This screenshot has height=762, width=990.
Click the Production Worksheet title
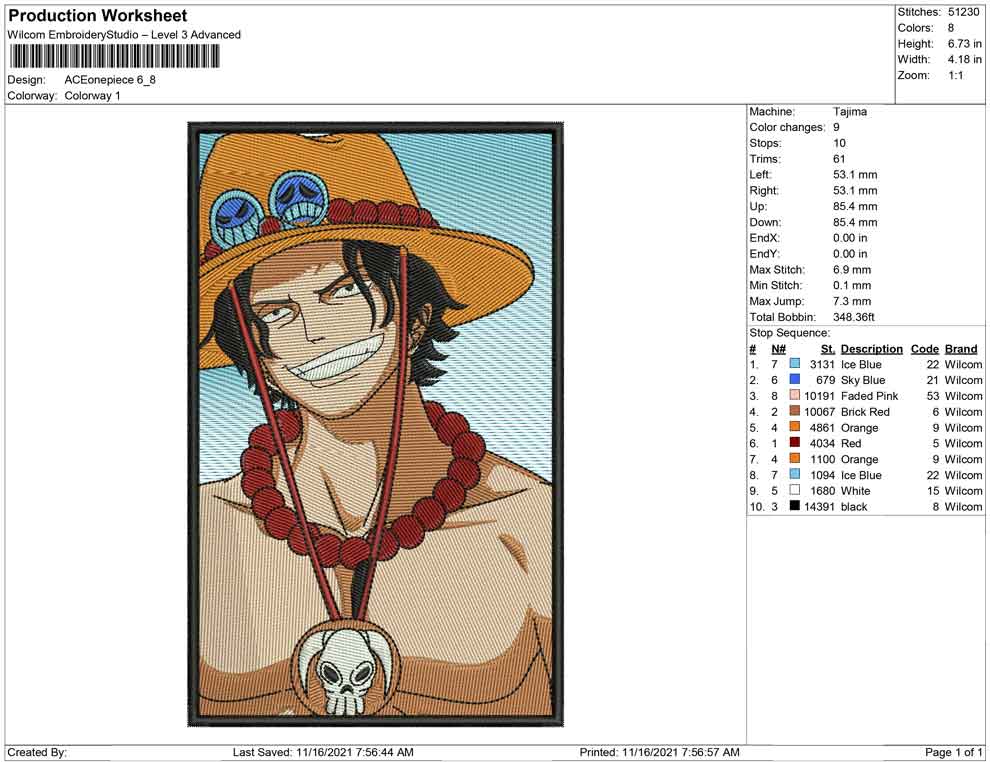(x=98, y=16)
